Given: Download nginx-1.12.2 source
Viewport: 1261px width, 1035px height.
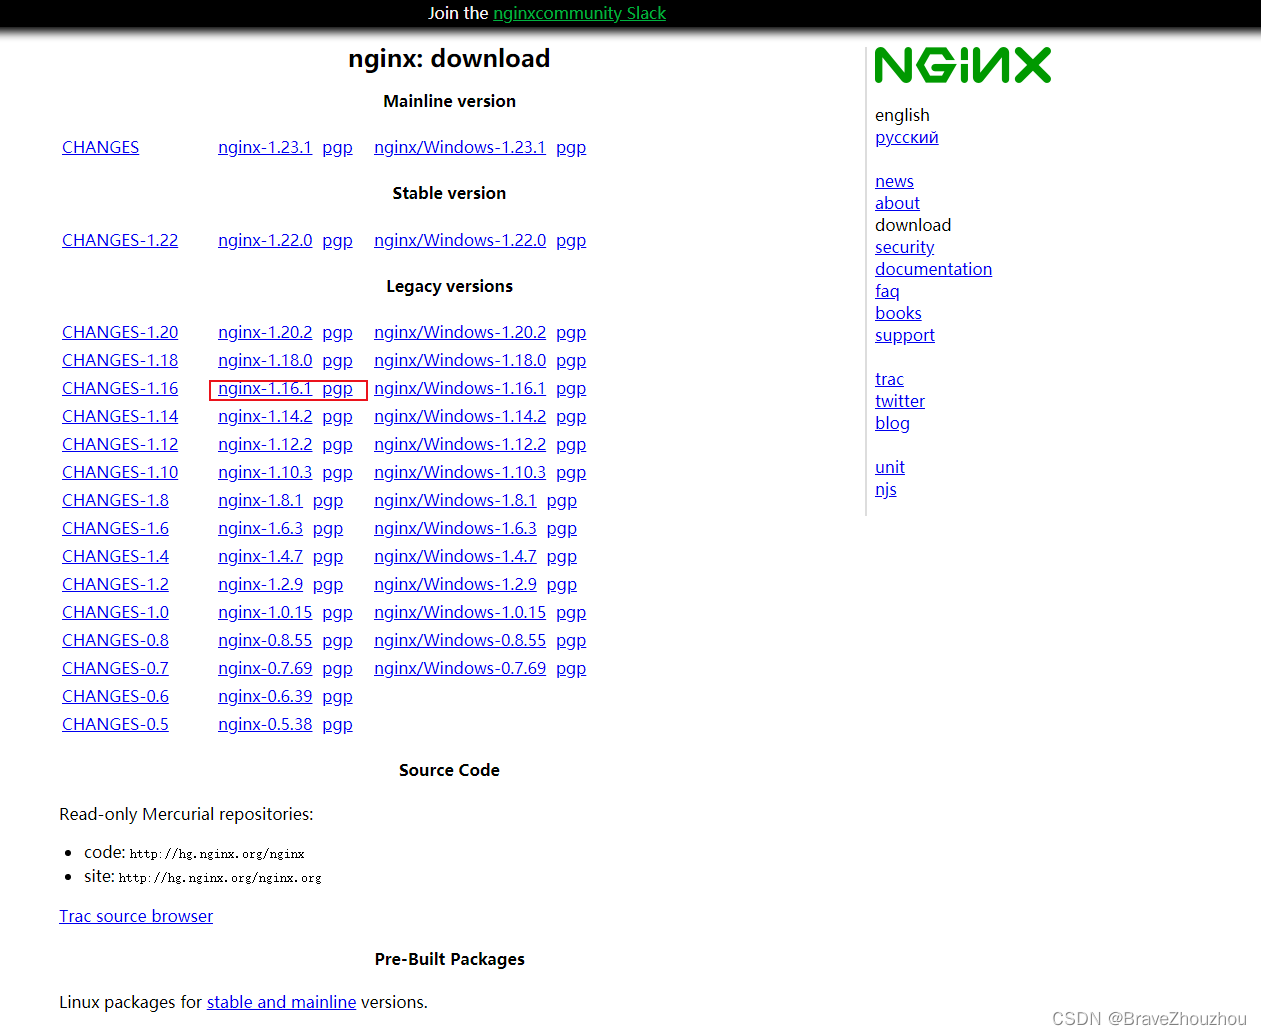Looking at the screenshot, I should click(x=265, y=444).
